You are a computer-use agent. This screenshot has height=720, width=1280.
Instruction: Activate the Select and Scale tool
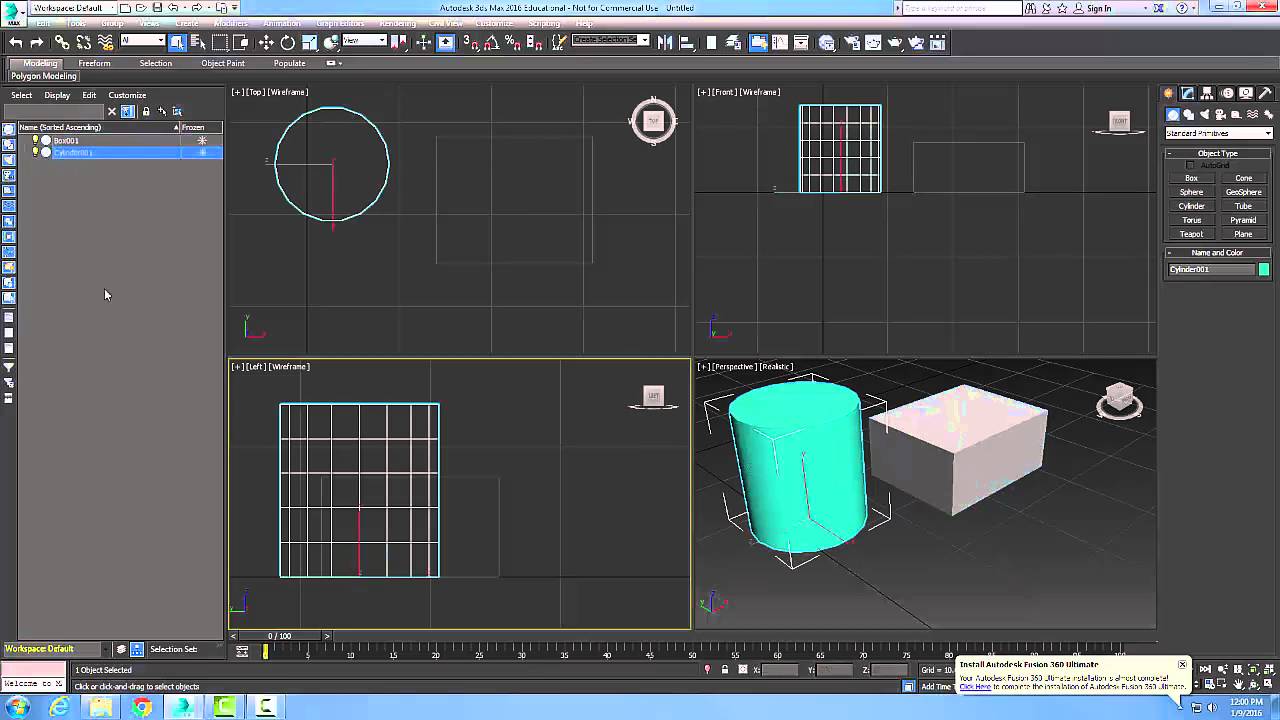[x=309, y=42]
